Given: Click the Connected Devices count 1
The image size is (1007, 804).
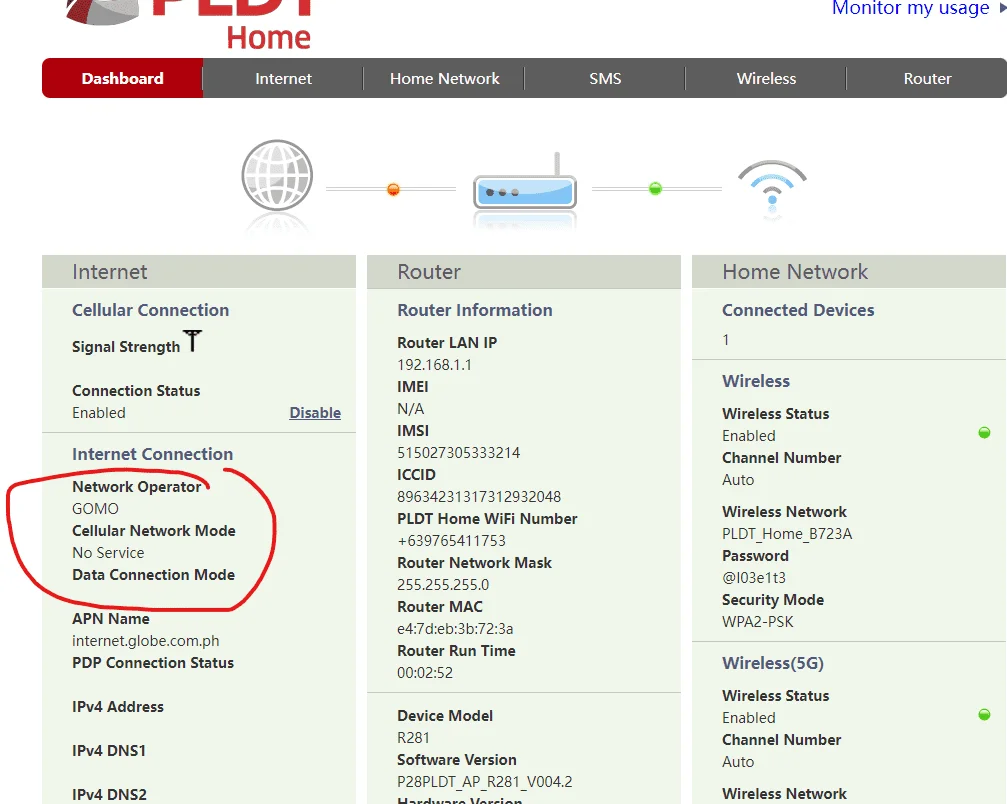Looking at the screenshot, I should [x=726, y=340].
